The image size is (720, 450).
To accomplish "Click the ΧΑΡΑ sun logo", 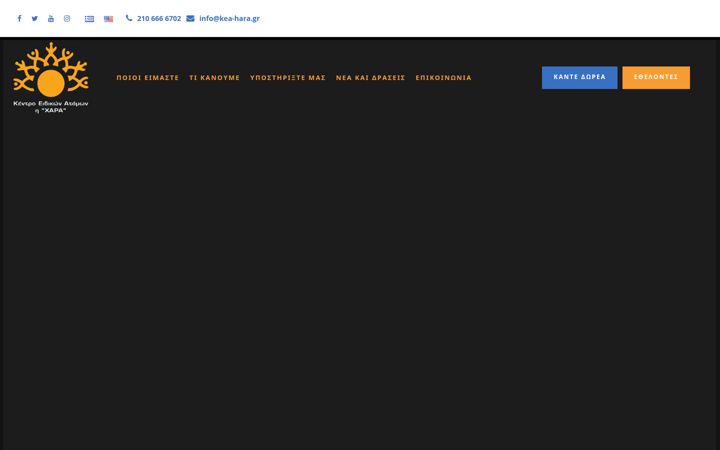I will pos(51,78).
